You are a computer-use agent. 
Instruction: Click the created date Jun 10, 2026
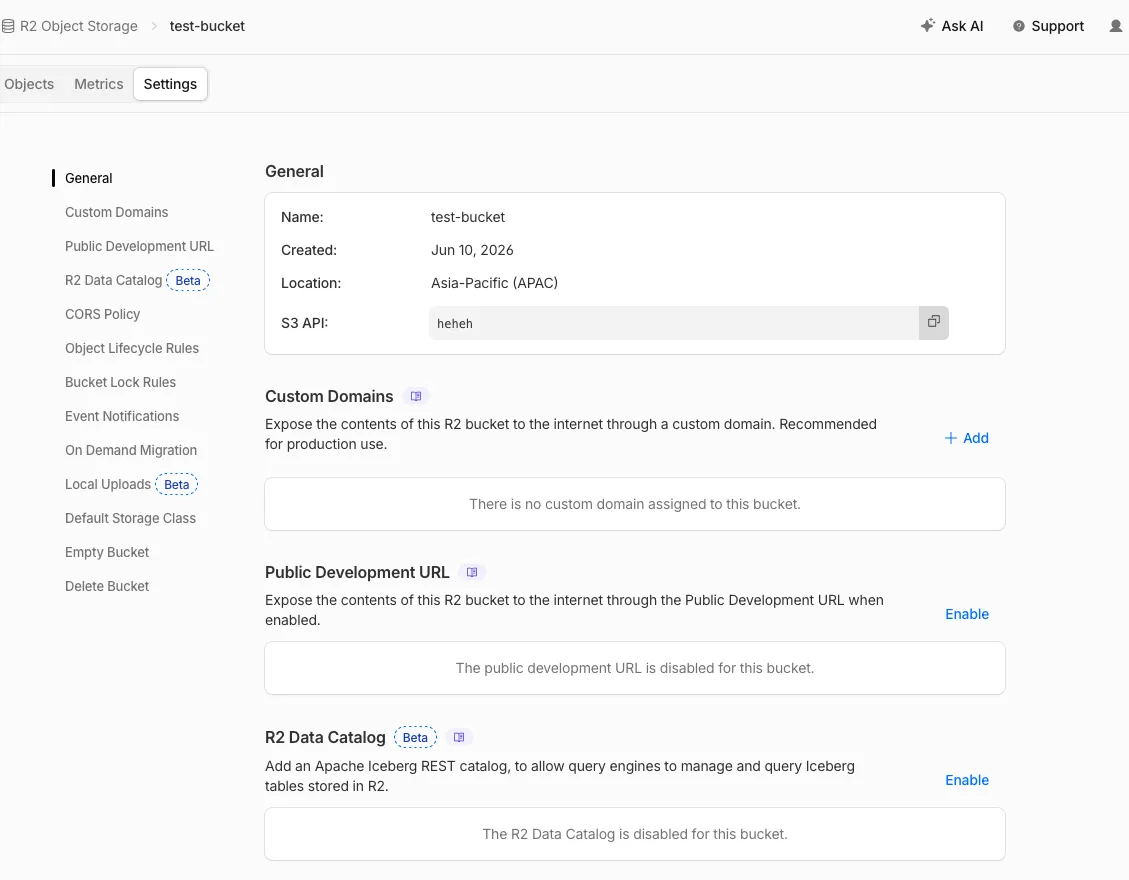pyautogui.click(x=472, y=250)
